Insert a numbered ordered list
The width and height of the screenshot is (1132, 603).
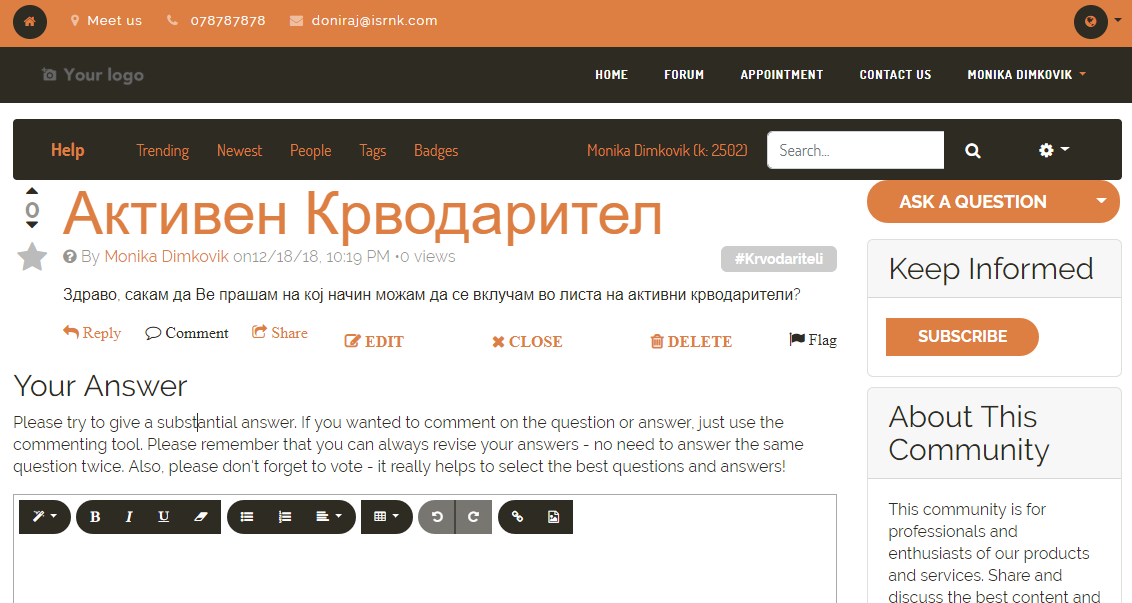tap(285, 517)
